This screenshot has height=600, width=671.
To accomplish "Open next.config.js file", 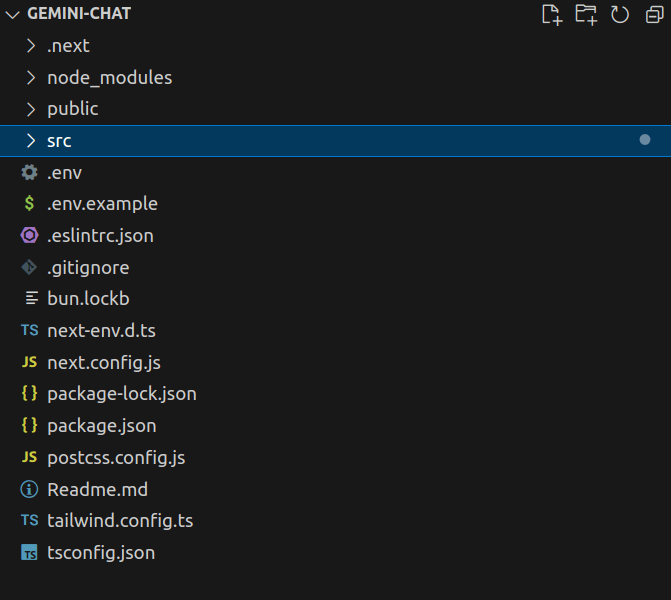I will (104, 363).
